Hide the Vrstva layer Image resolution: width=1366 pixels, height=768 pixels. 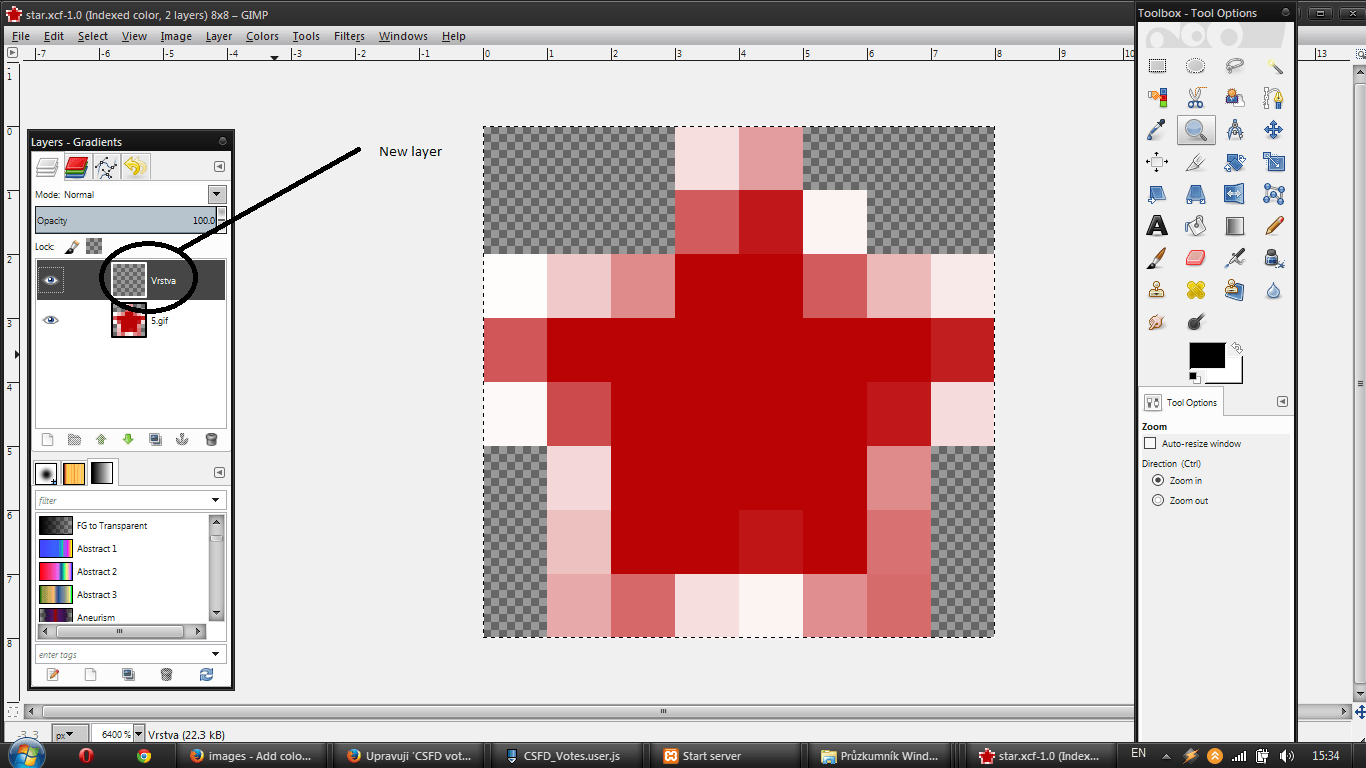52,280
